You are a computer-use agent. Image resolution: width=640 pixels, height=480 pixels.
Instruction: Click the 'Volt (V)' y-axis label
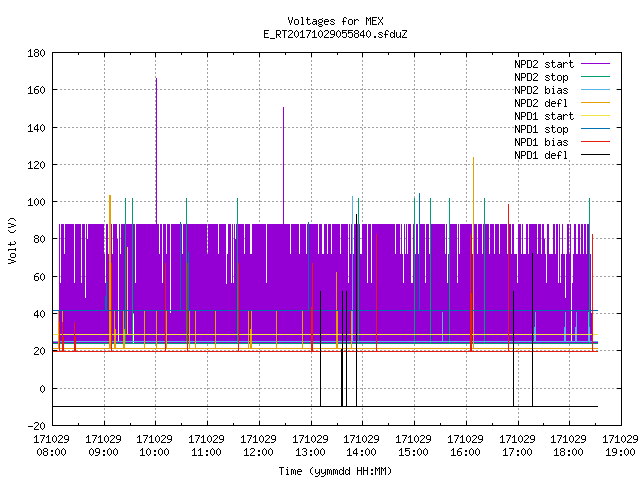click(12, 240)
